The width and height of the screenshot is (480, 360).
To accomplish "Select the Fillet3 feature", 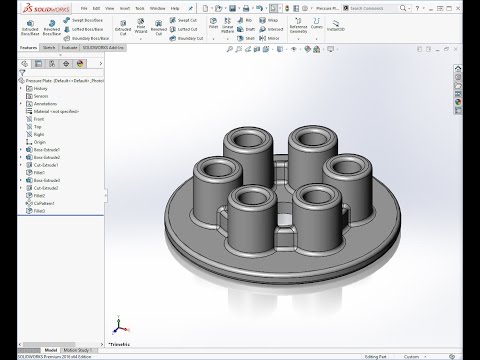I will [x=36, y=211].
